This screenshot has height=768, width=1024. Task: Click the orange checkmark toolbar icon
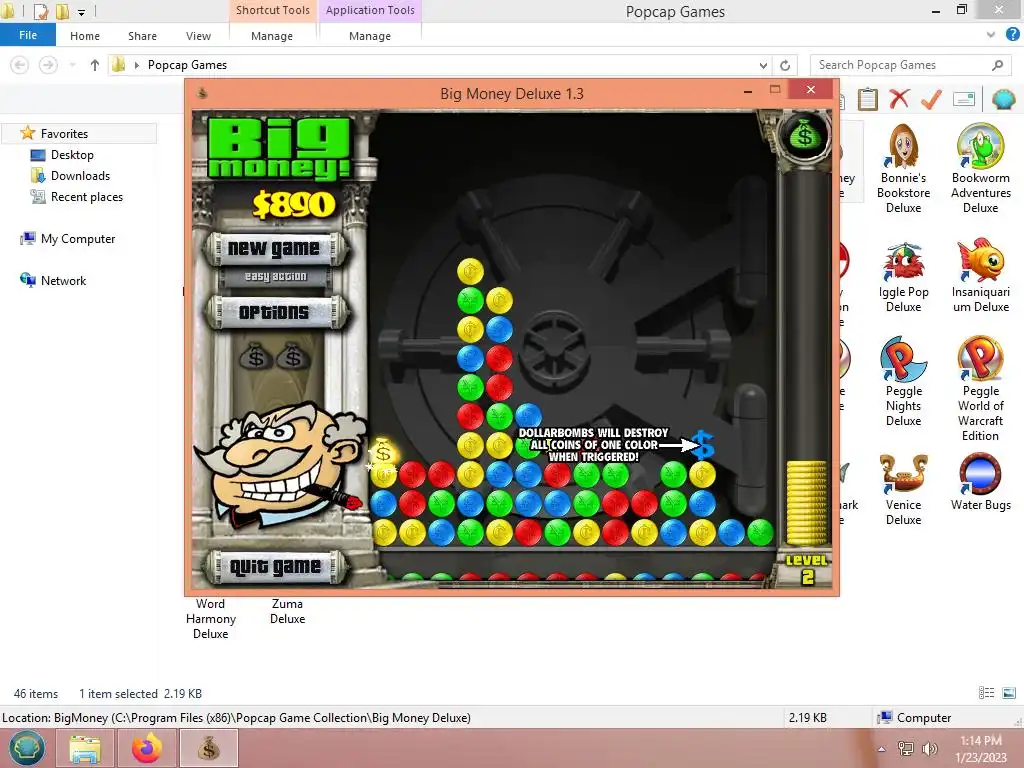tap(931, 99)
